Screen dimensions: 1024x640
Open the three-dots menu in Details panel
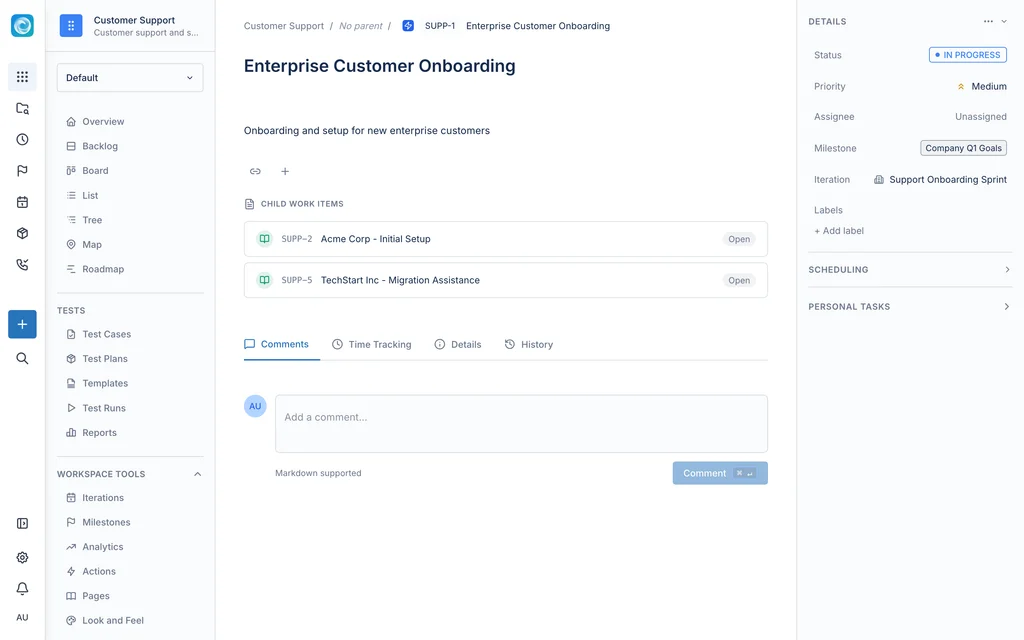point(988,22)
